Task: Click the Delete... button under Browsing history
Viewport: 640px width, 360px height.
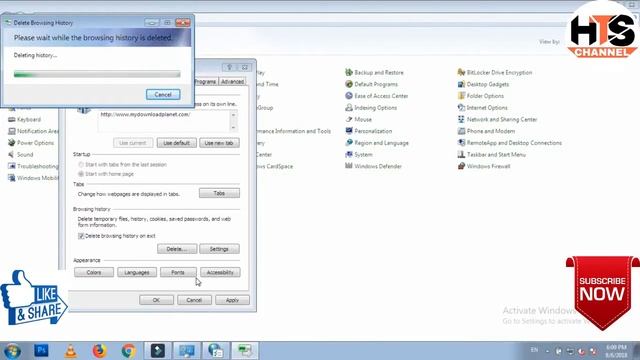Action: [x=177, y=249]
